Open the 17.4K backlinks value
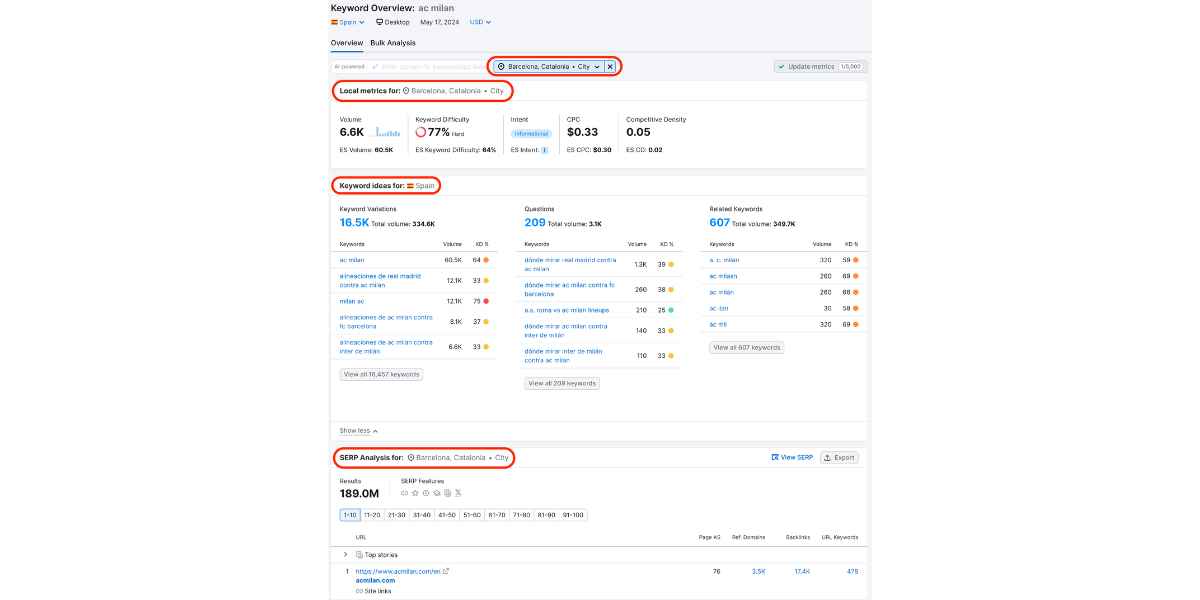This screenshot has height=600, width=1200. click(x=802, y=571)
